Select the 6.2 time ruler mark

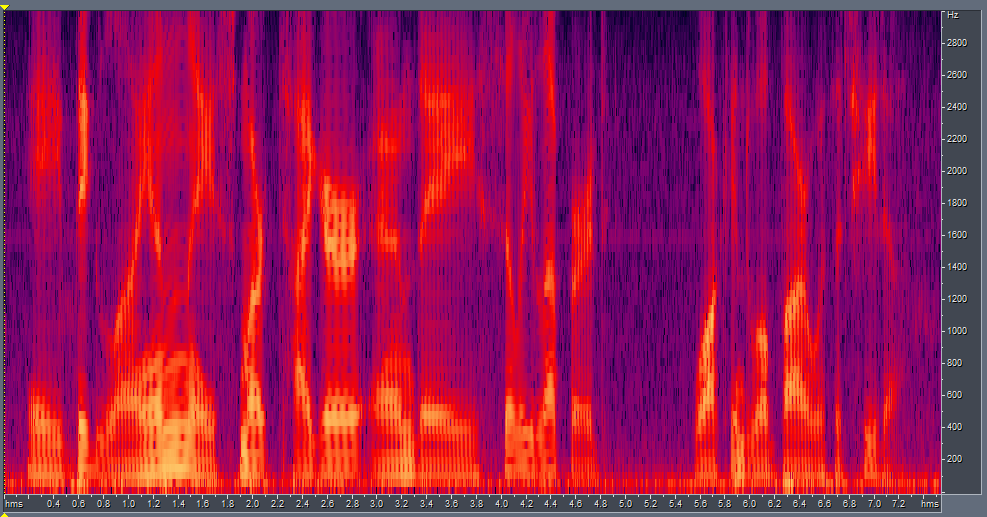774,504
